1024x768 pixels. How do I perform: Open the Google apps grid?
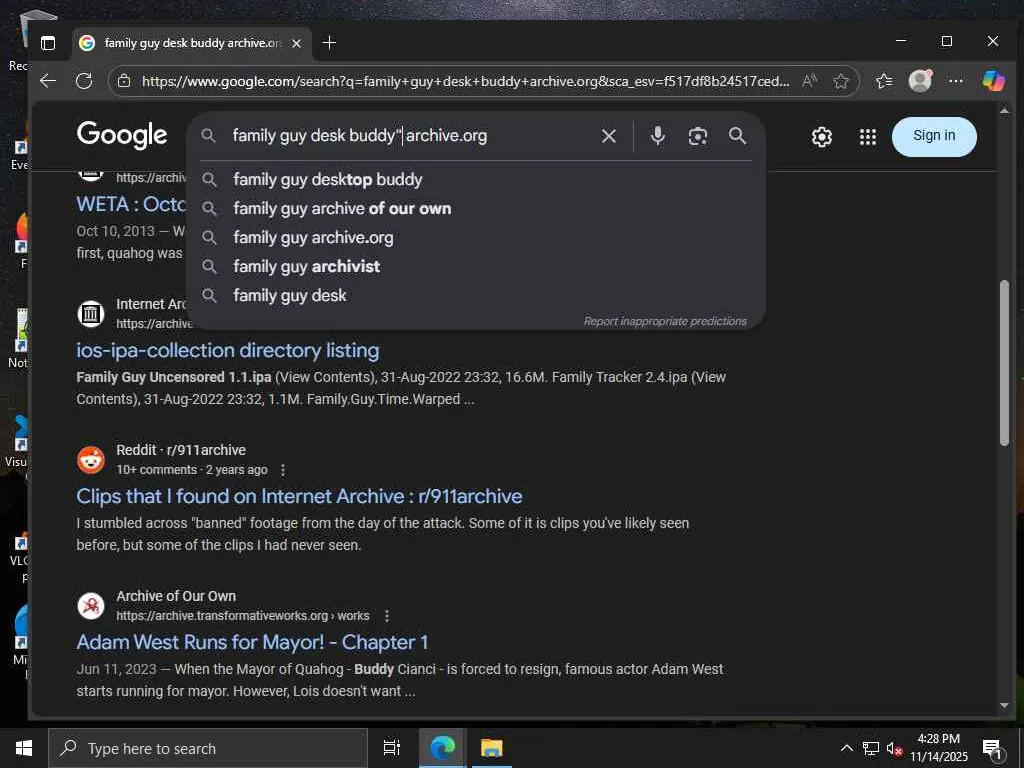[x=868, y=137]
